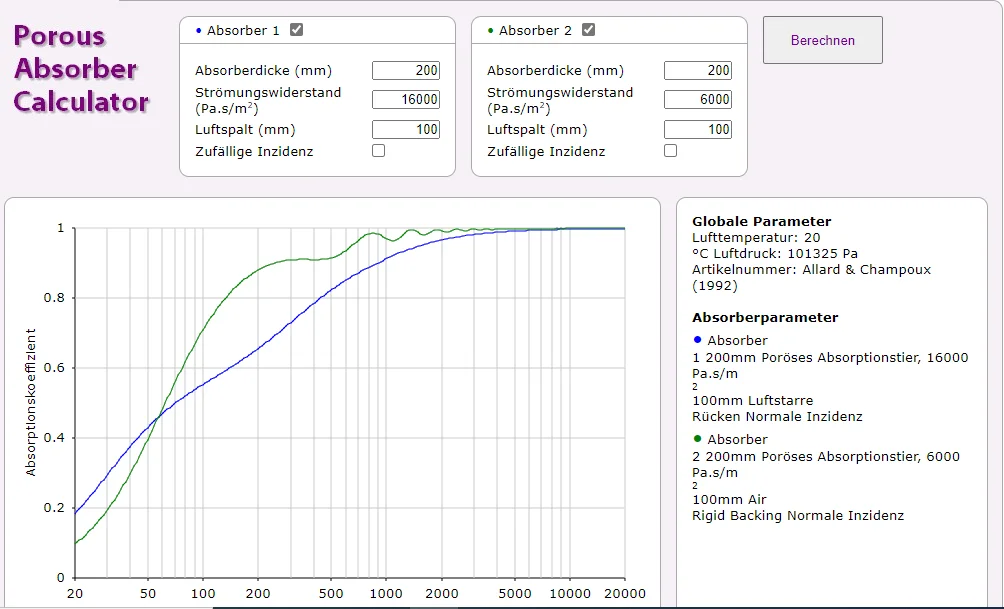
Task: Click the green Absorber legend dot in parameters
Action: tap(698, 439)
